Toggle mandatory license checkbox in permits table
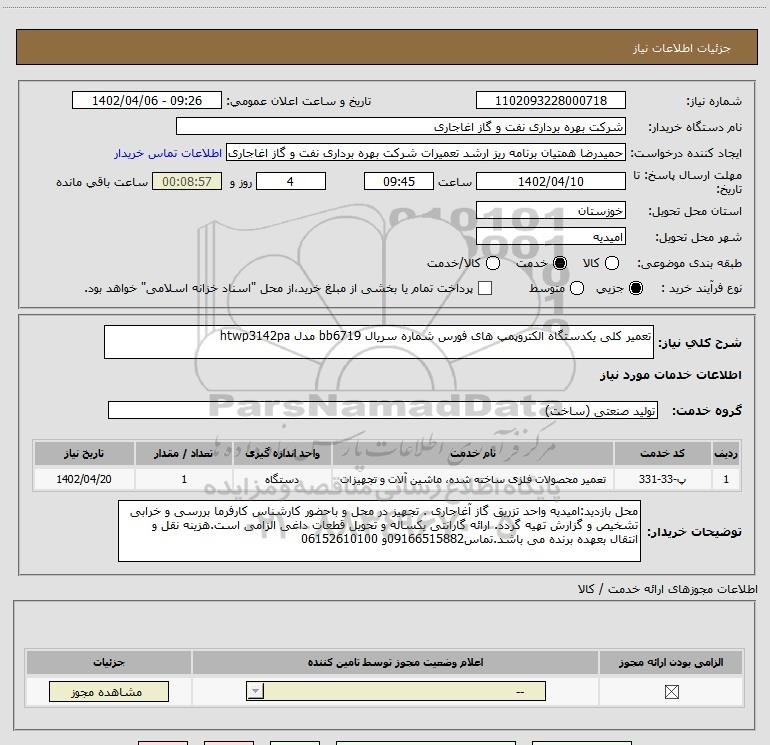The width and height of the screenshot is (770, 745). [671, 692]
